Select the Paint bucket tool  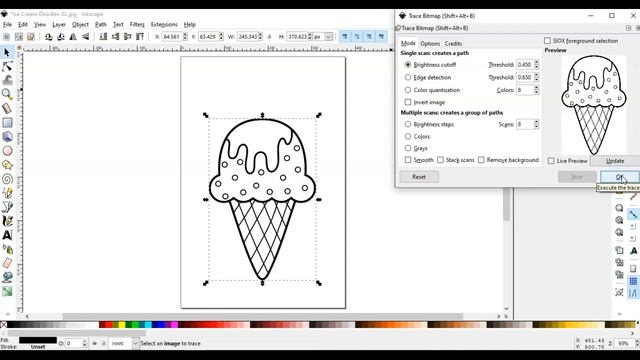click(7, 277)
